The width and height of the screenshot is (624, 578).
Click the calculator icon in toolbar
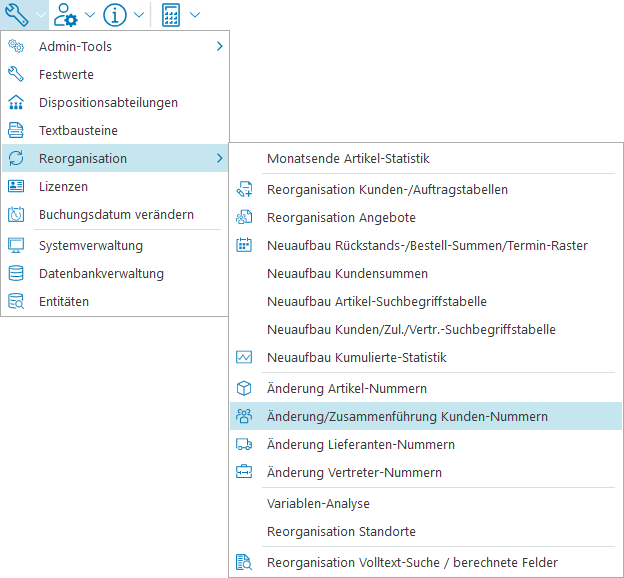(171, 15)
